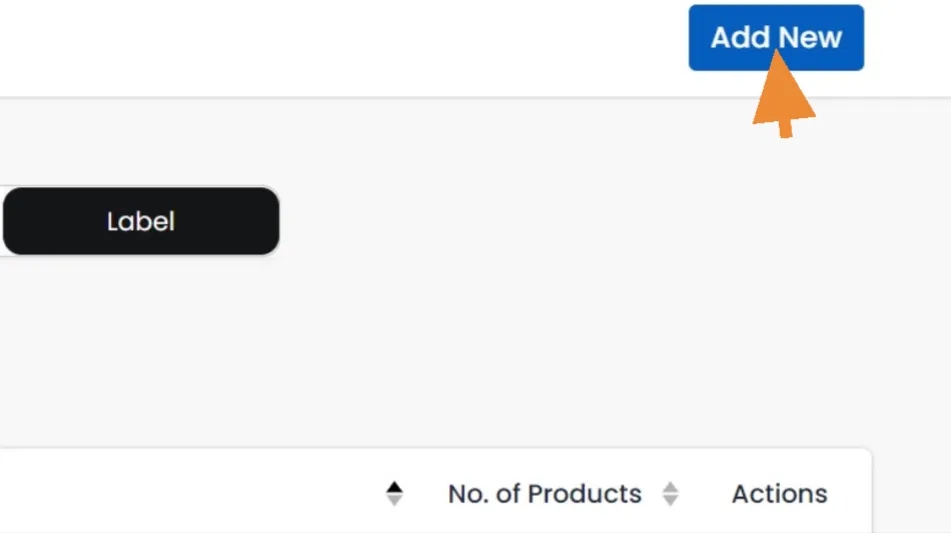Screen dimensions: 951x533
Task: Open the Label filter pill
Action: pyautogui.click(x=141, y=221)
